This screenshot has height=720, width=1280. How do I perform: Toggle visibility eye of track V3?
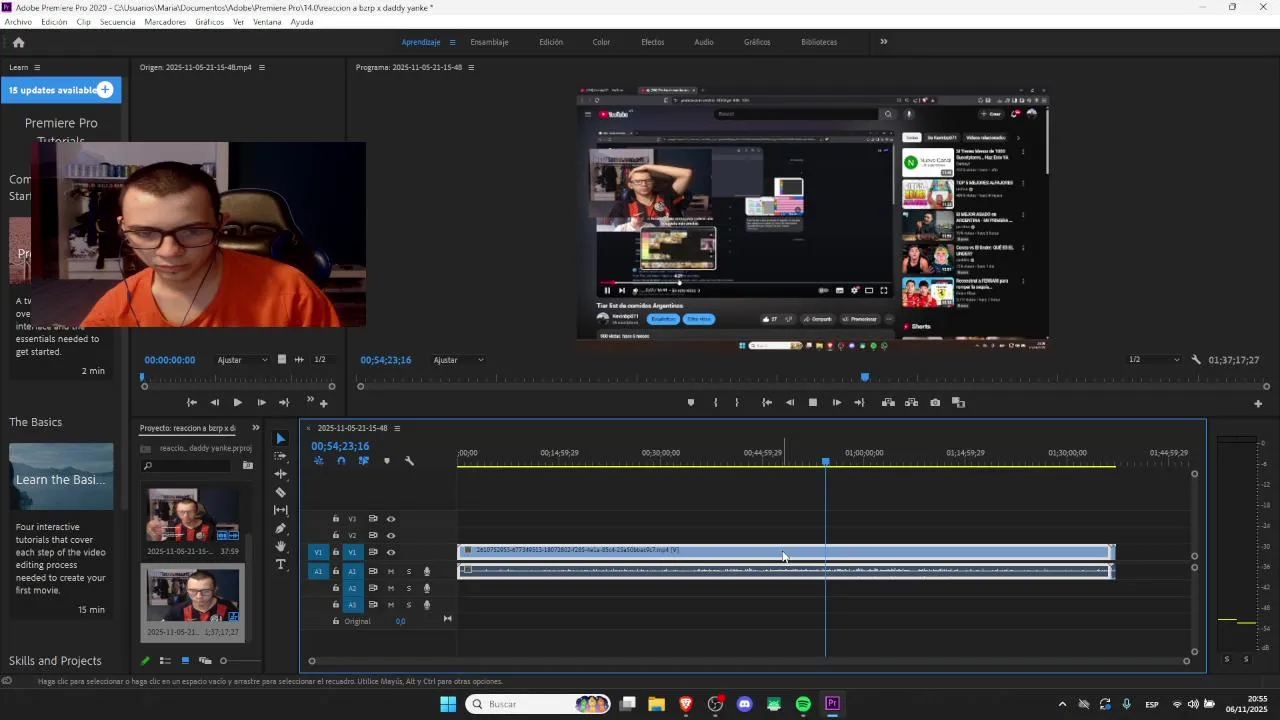391,519
